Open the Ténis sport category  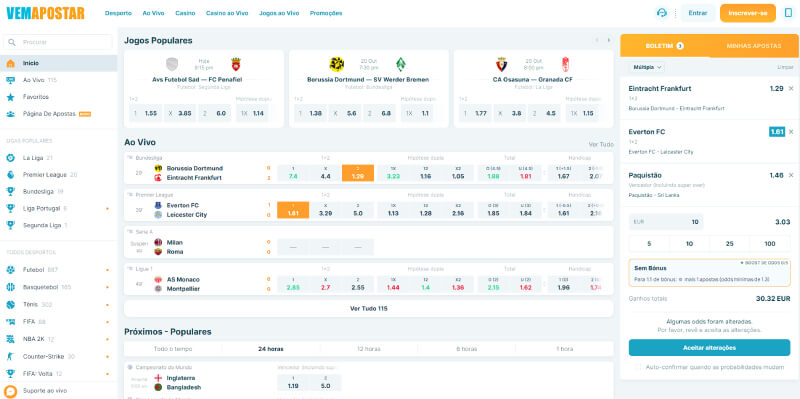click(59, 304)
